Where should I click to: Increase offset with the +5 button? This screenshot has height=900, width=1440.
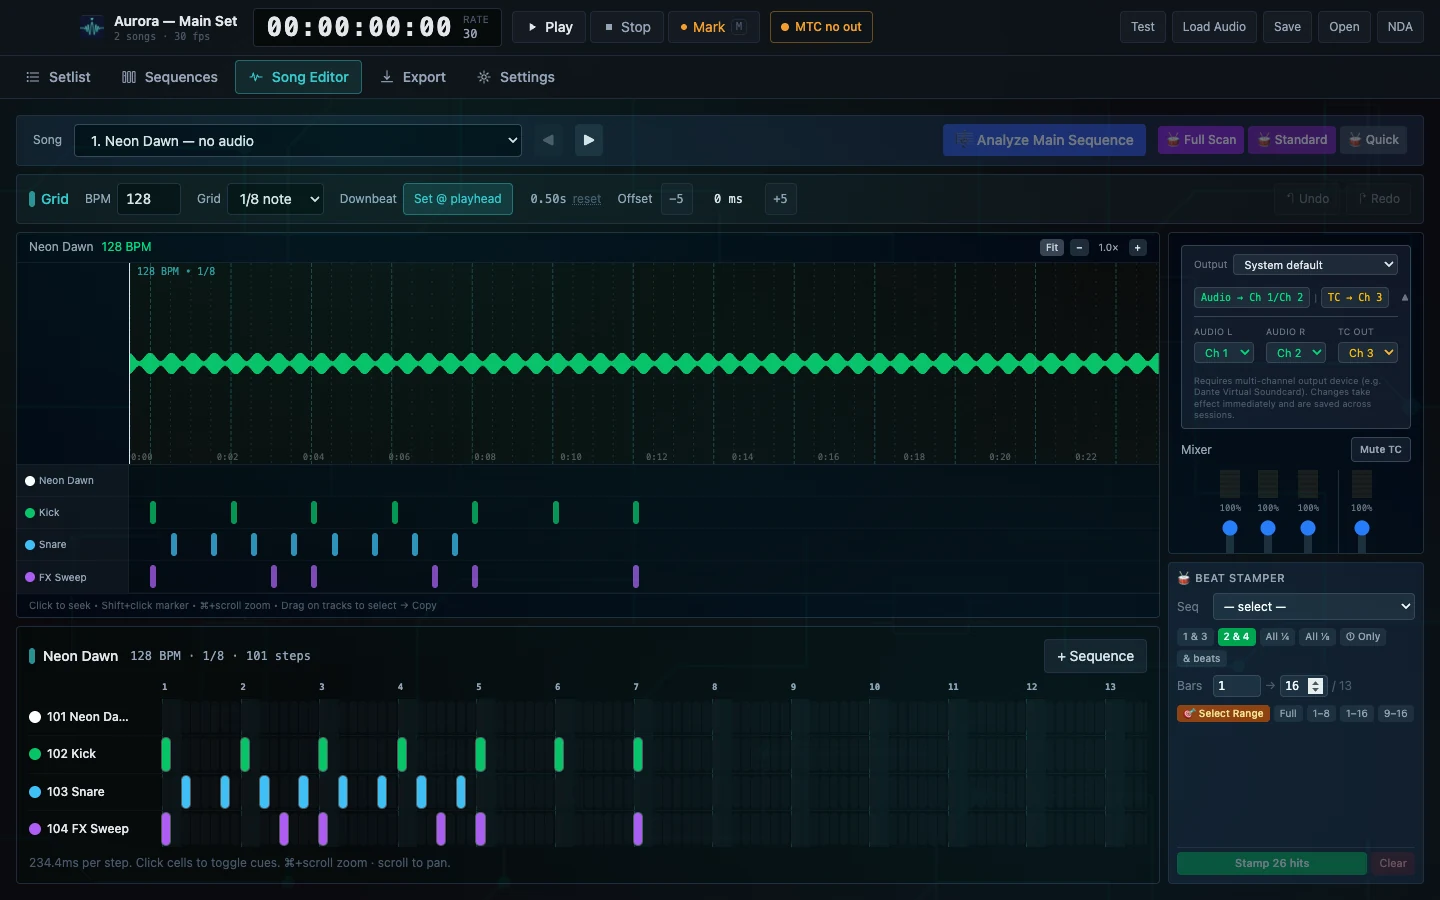click(x=780, y=199)
